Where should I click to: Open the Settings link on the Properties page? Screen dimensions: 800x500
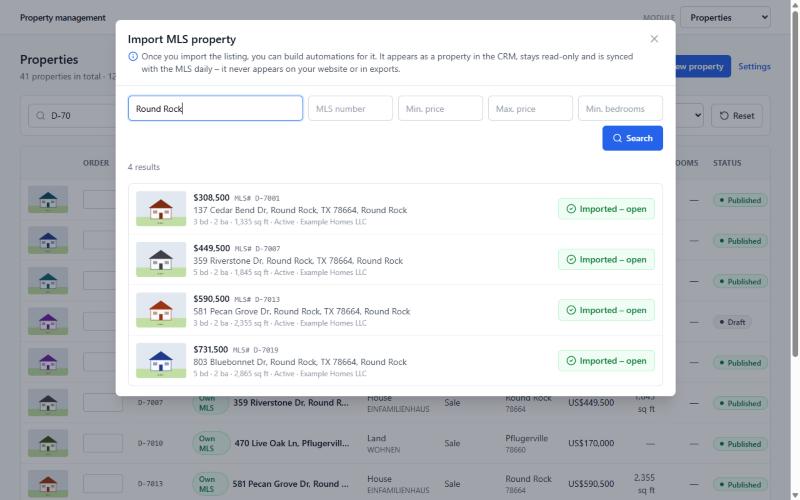(754, 66)
